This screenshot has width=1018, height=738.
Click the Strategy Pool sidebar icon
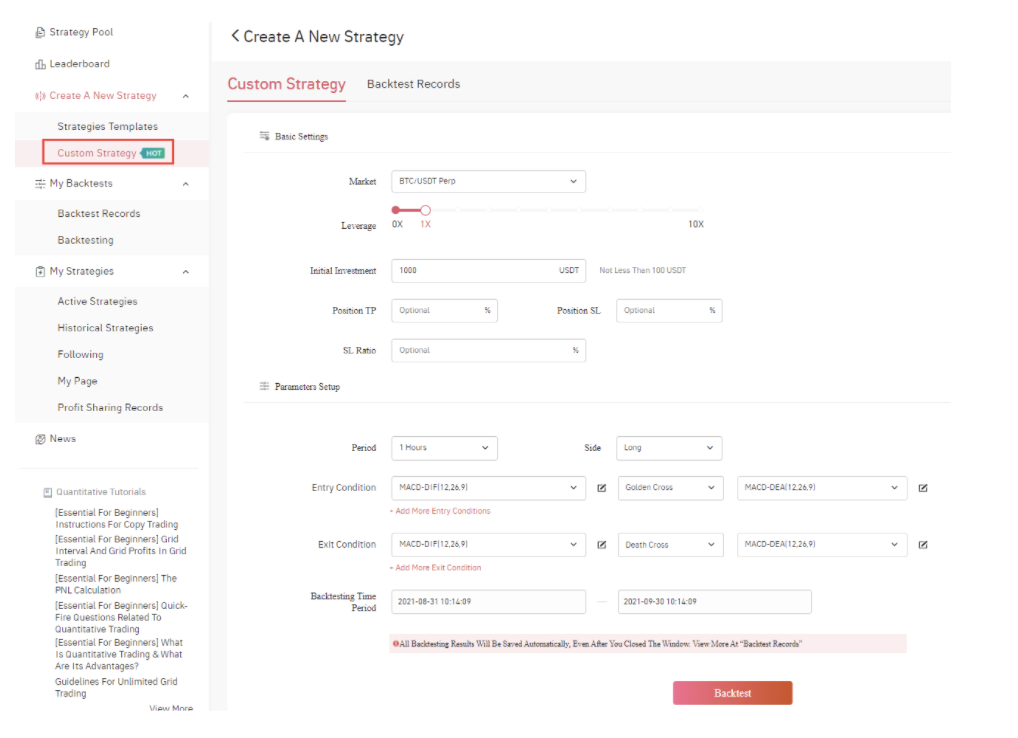point(40,33)
